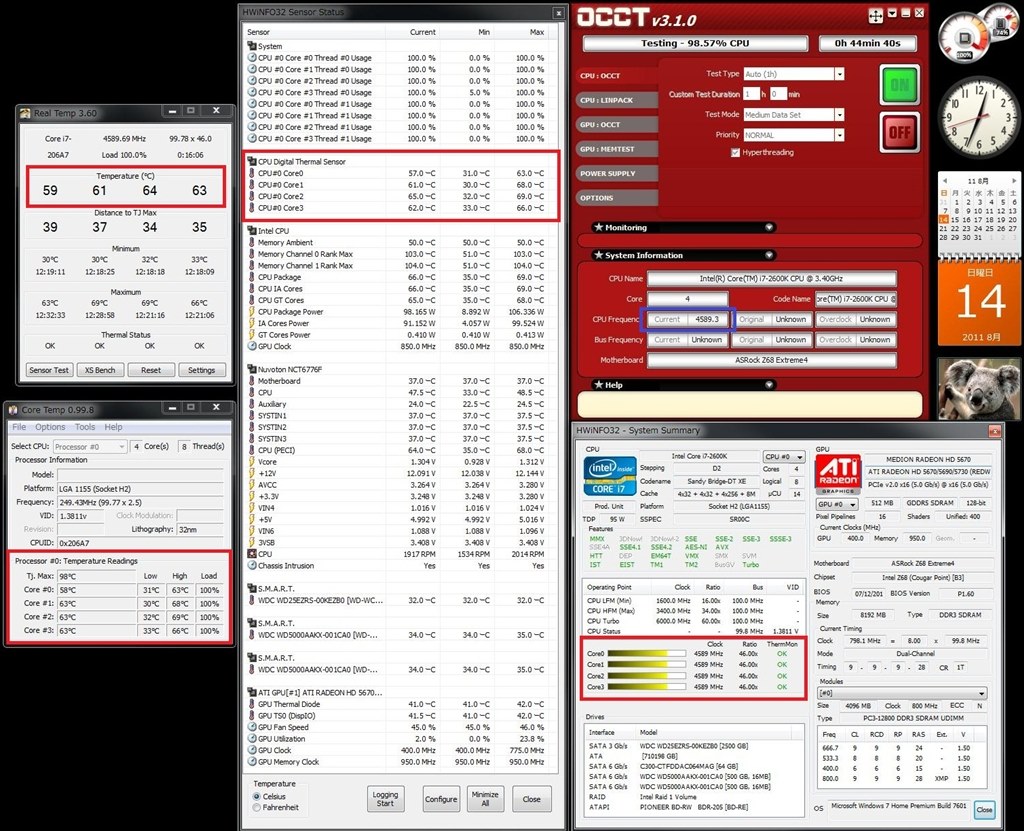This screenshot has height=831, width=1024.
Task: Click the four-arrow move icon in OCCT
Action: [x=875, y=16]
